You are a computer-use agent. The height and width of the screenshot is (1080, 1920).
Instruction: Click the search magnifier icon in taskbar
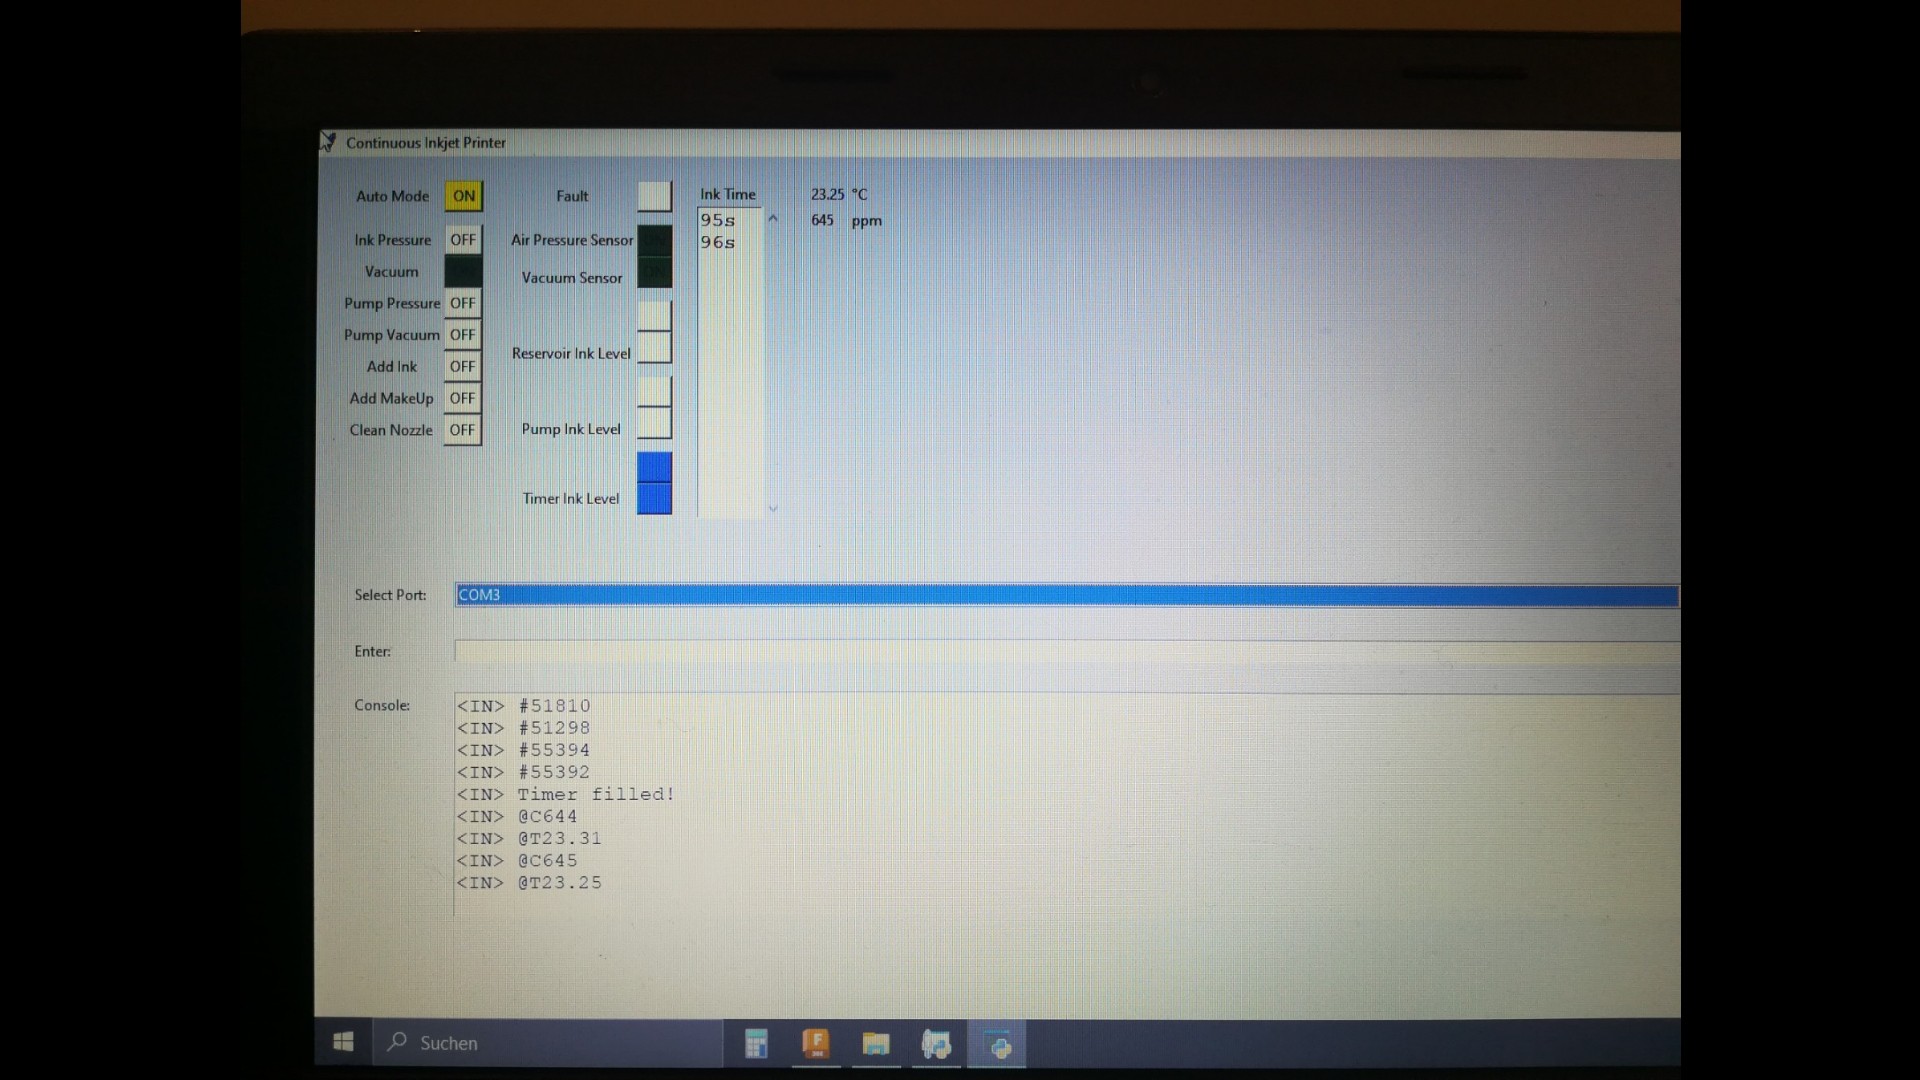tap(397, 1042)
